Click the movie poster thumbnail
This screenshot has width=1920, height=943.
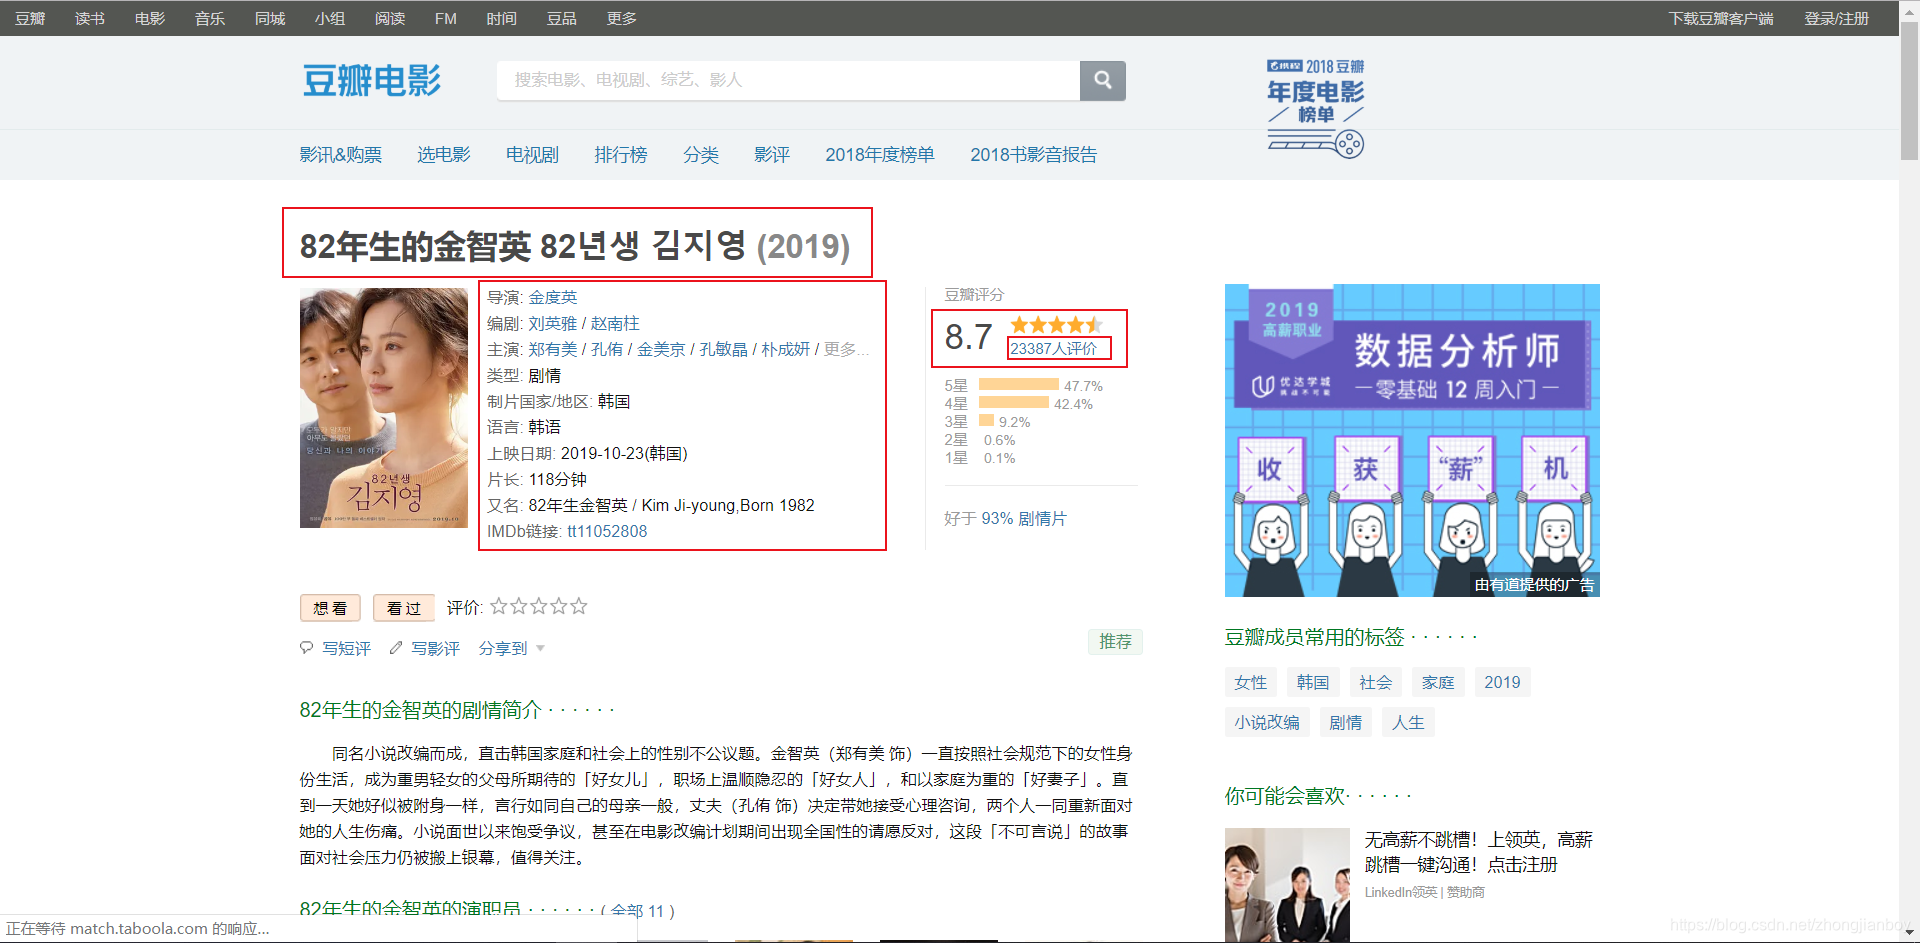pos(384,408)
